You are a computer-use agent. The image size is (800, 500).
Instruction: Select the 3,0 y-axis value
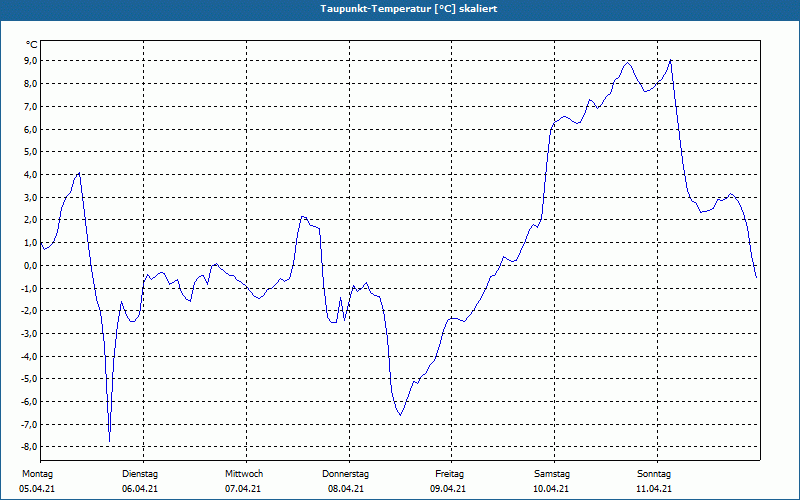tap(31, 197)
